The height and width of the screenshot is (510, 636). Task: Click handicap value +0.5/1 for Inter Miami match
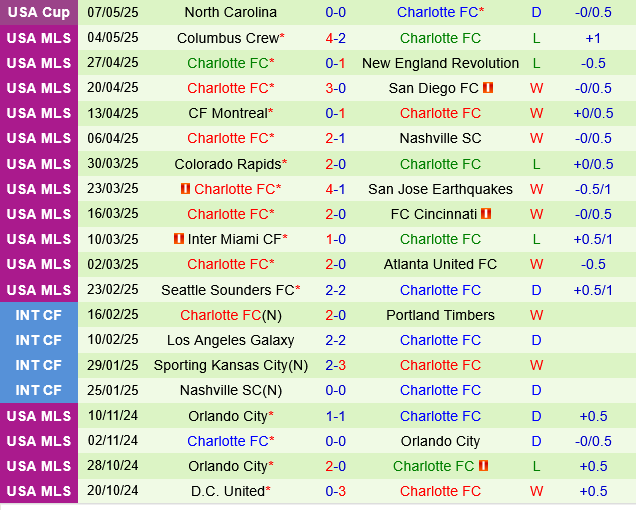point(593,239)
